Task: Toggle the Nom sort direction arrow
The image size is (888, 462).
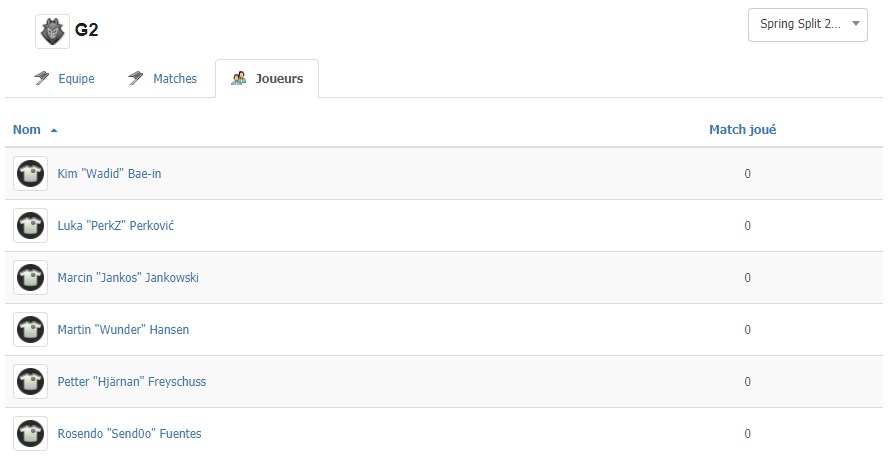Action: [54, 130]
